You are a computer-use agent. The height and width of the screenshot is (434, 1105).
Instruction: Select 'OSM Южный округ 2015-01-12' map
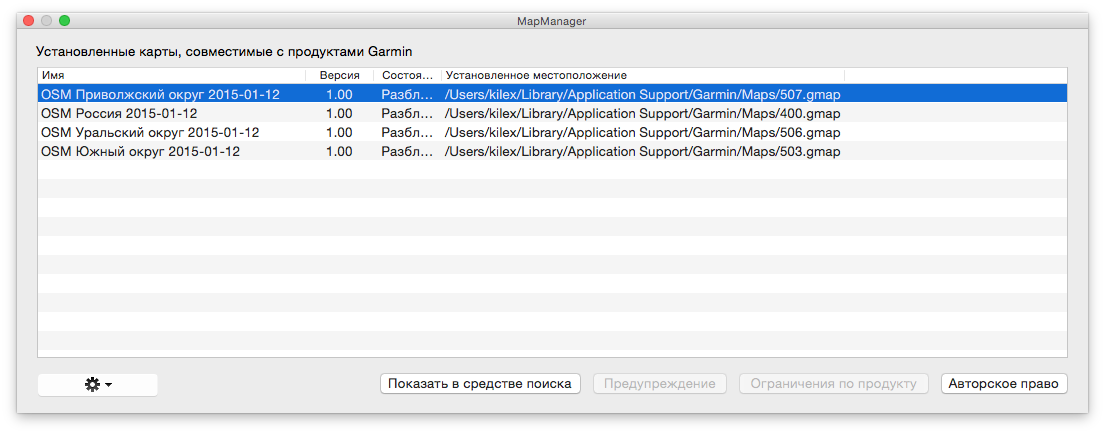coord(552,151)
